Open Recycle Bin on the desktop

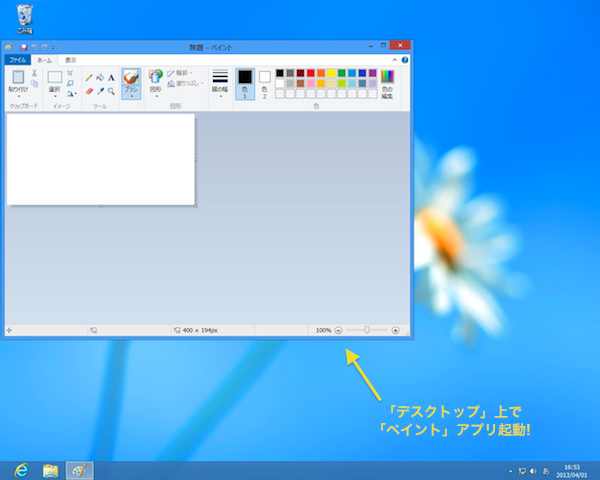pyautogui.click(x=24, y=19)
